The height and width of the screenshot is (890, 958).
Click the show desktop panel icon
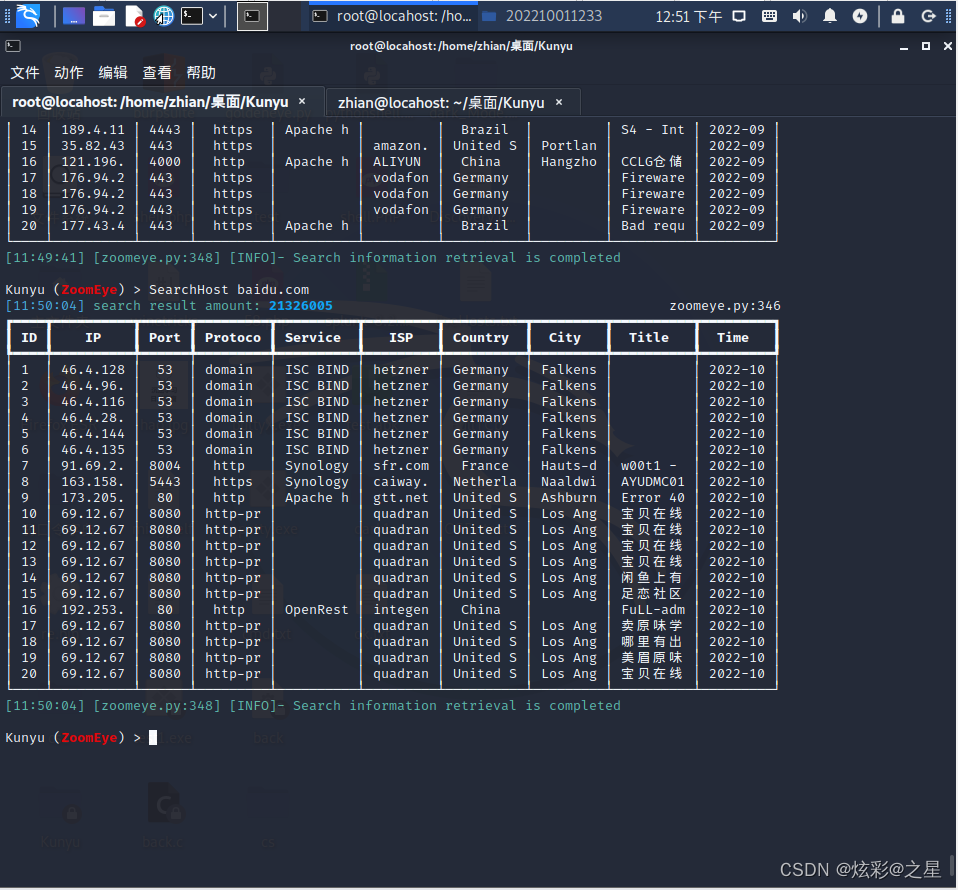coord(73,16)
